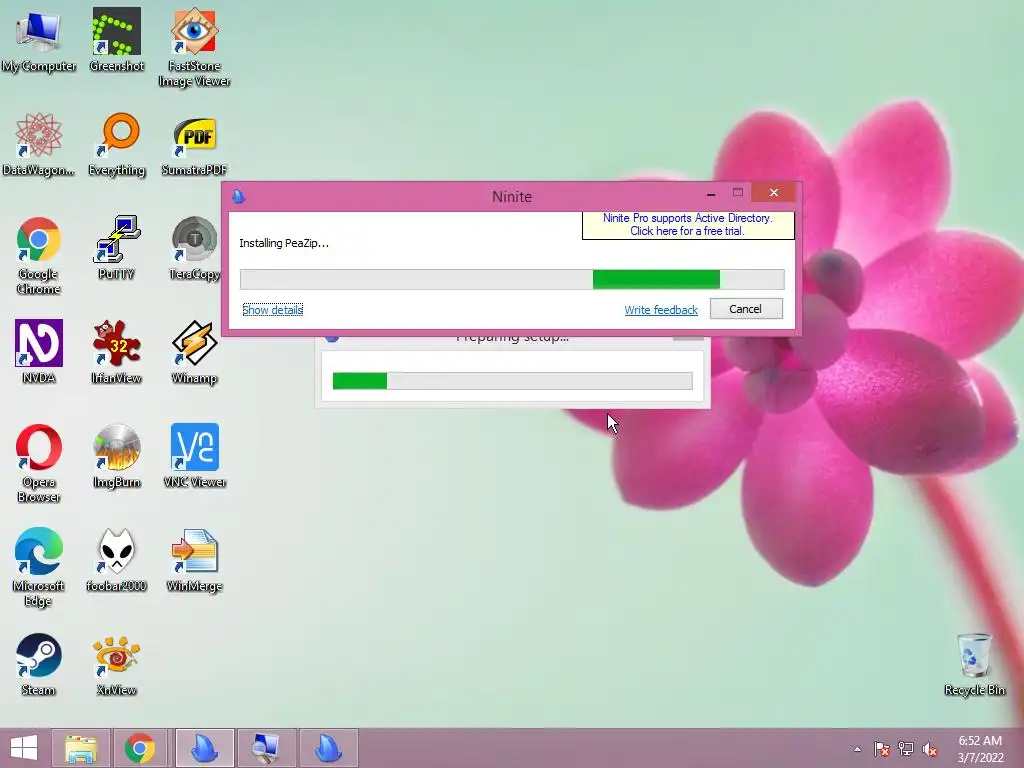Launch Microsoft Edge desktop shortcut
Image resolution: width=1024 pixels, height=768 pixels.
coord(39,567)
